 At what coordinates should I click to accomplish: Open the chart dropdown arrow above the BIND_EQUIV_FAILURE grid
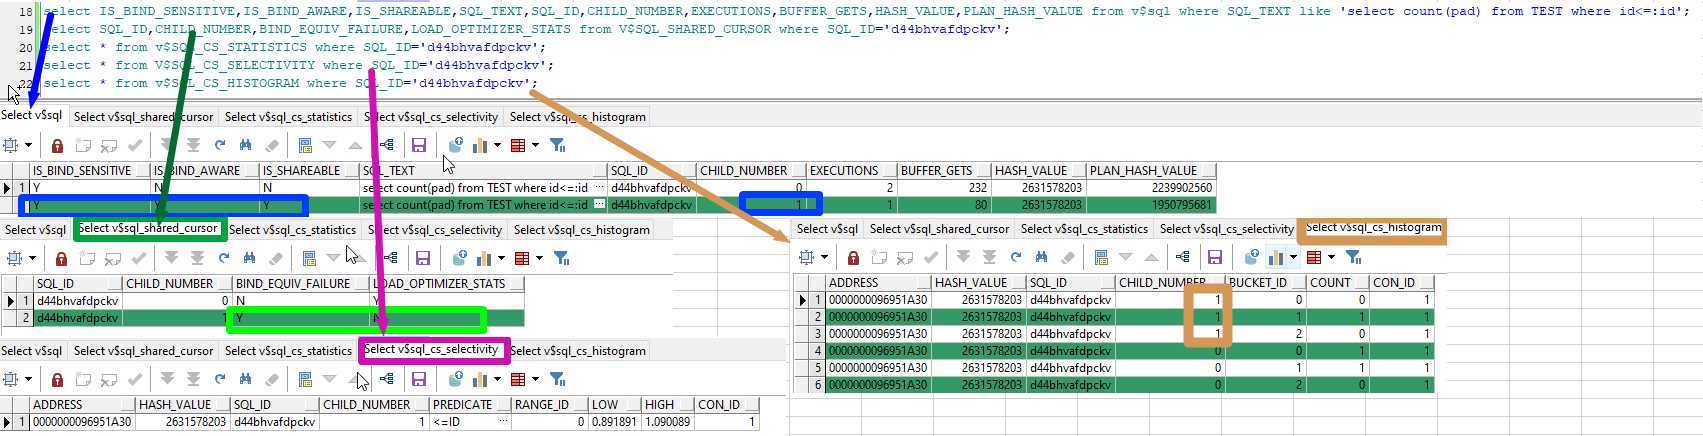(x=501, y=258)
